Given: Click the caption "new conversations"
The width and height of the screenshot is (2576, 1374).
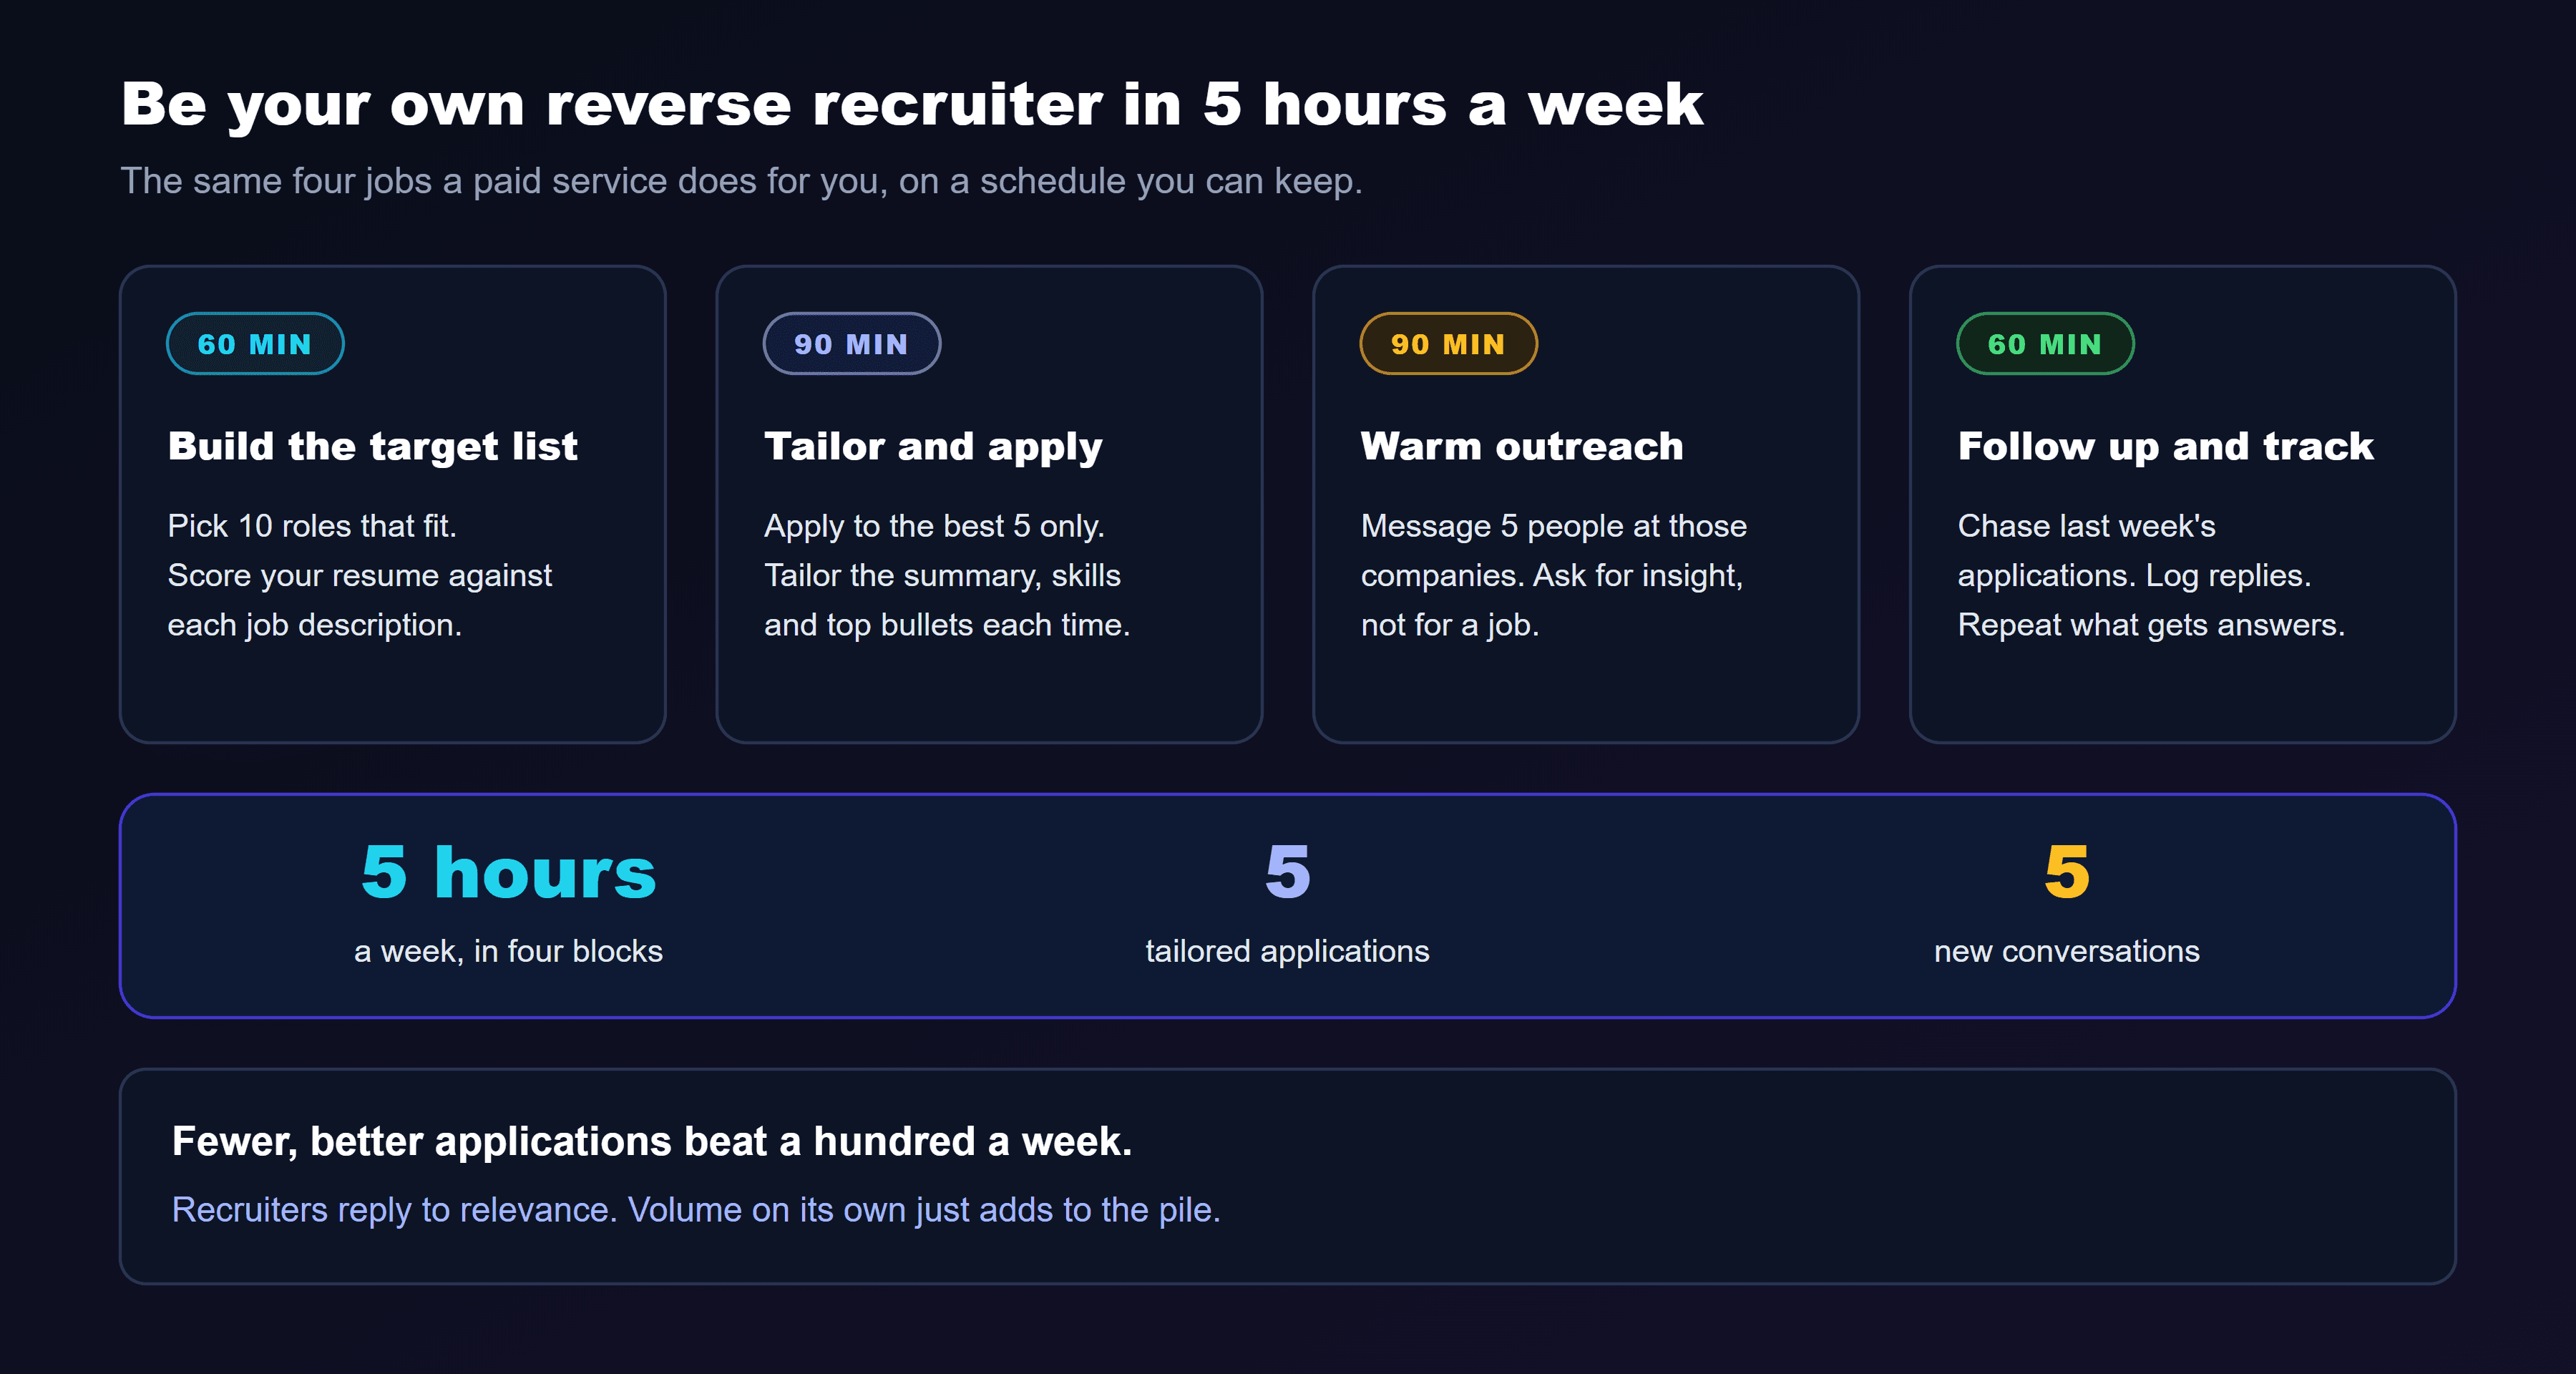Looking at the screenshot, I should [x=2066, y=951].
